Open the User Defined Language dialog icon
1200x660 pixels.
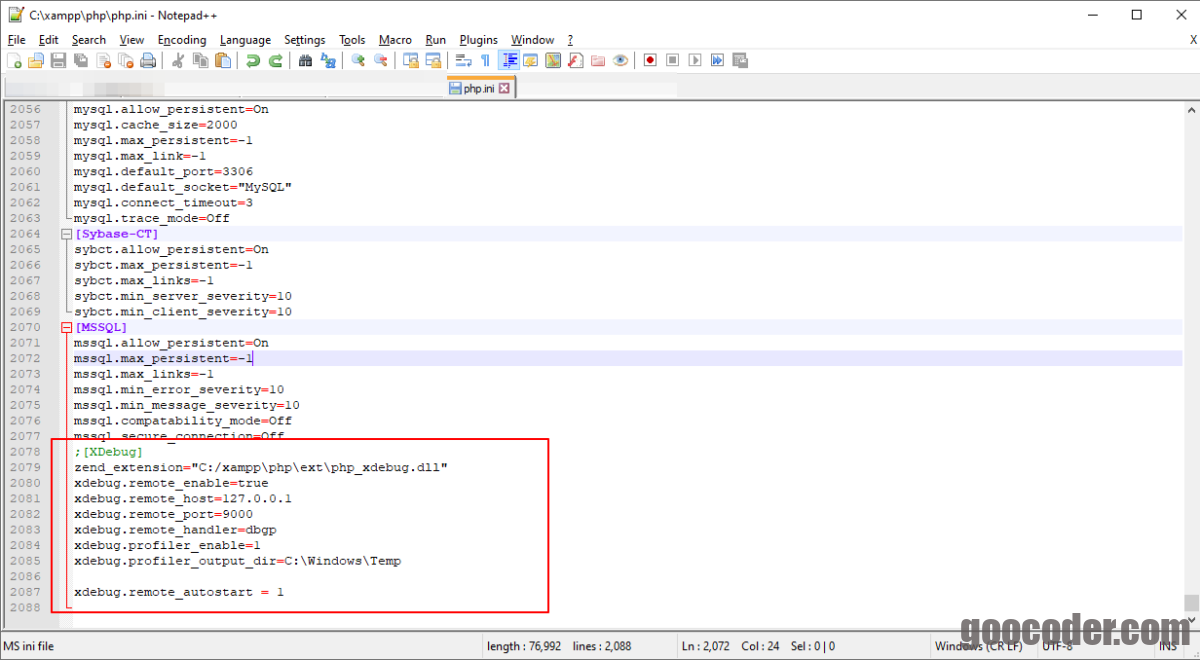click(531, 60)
